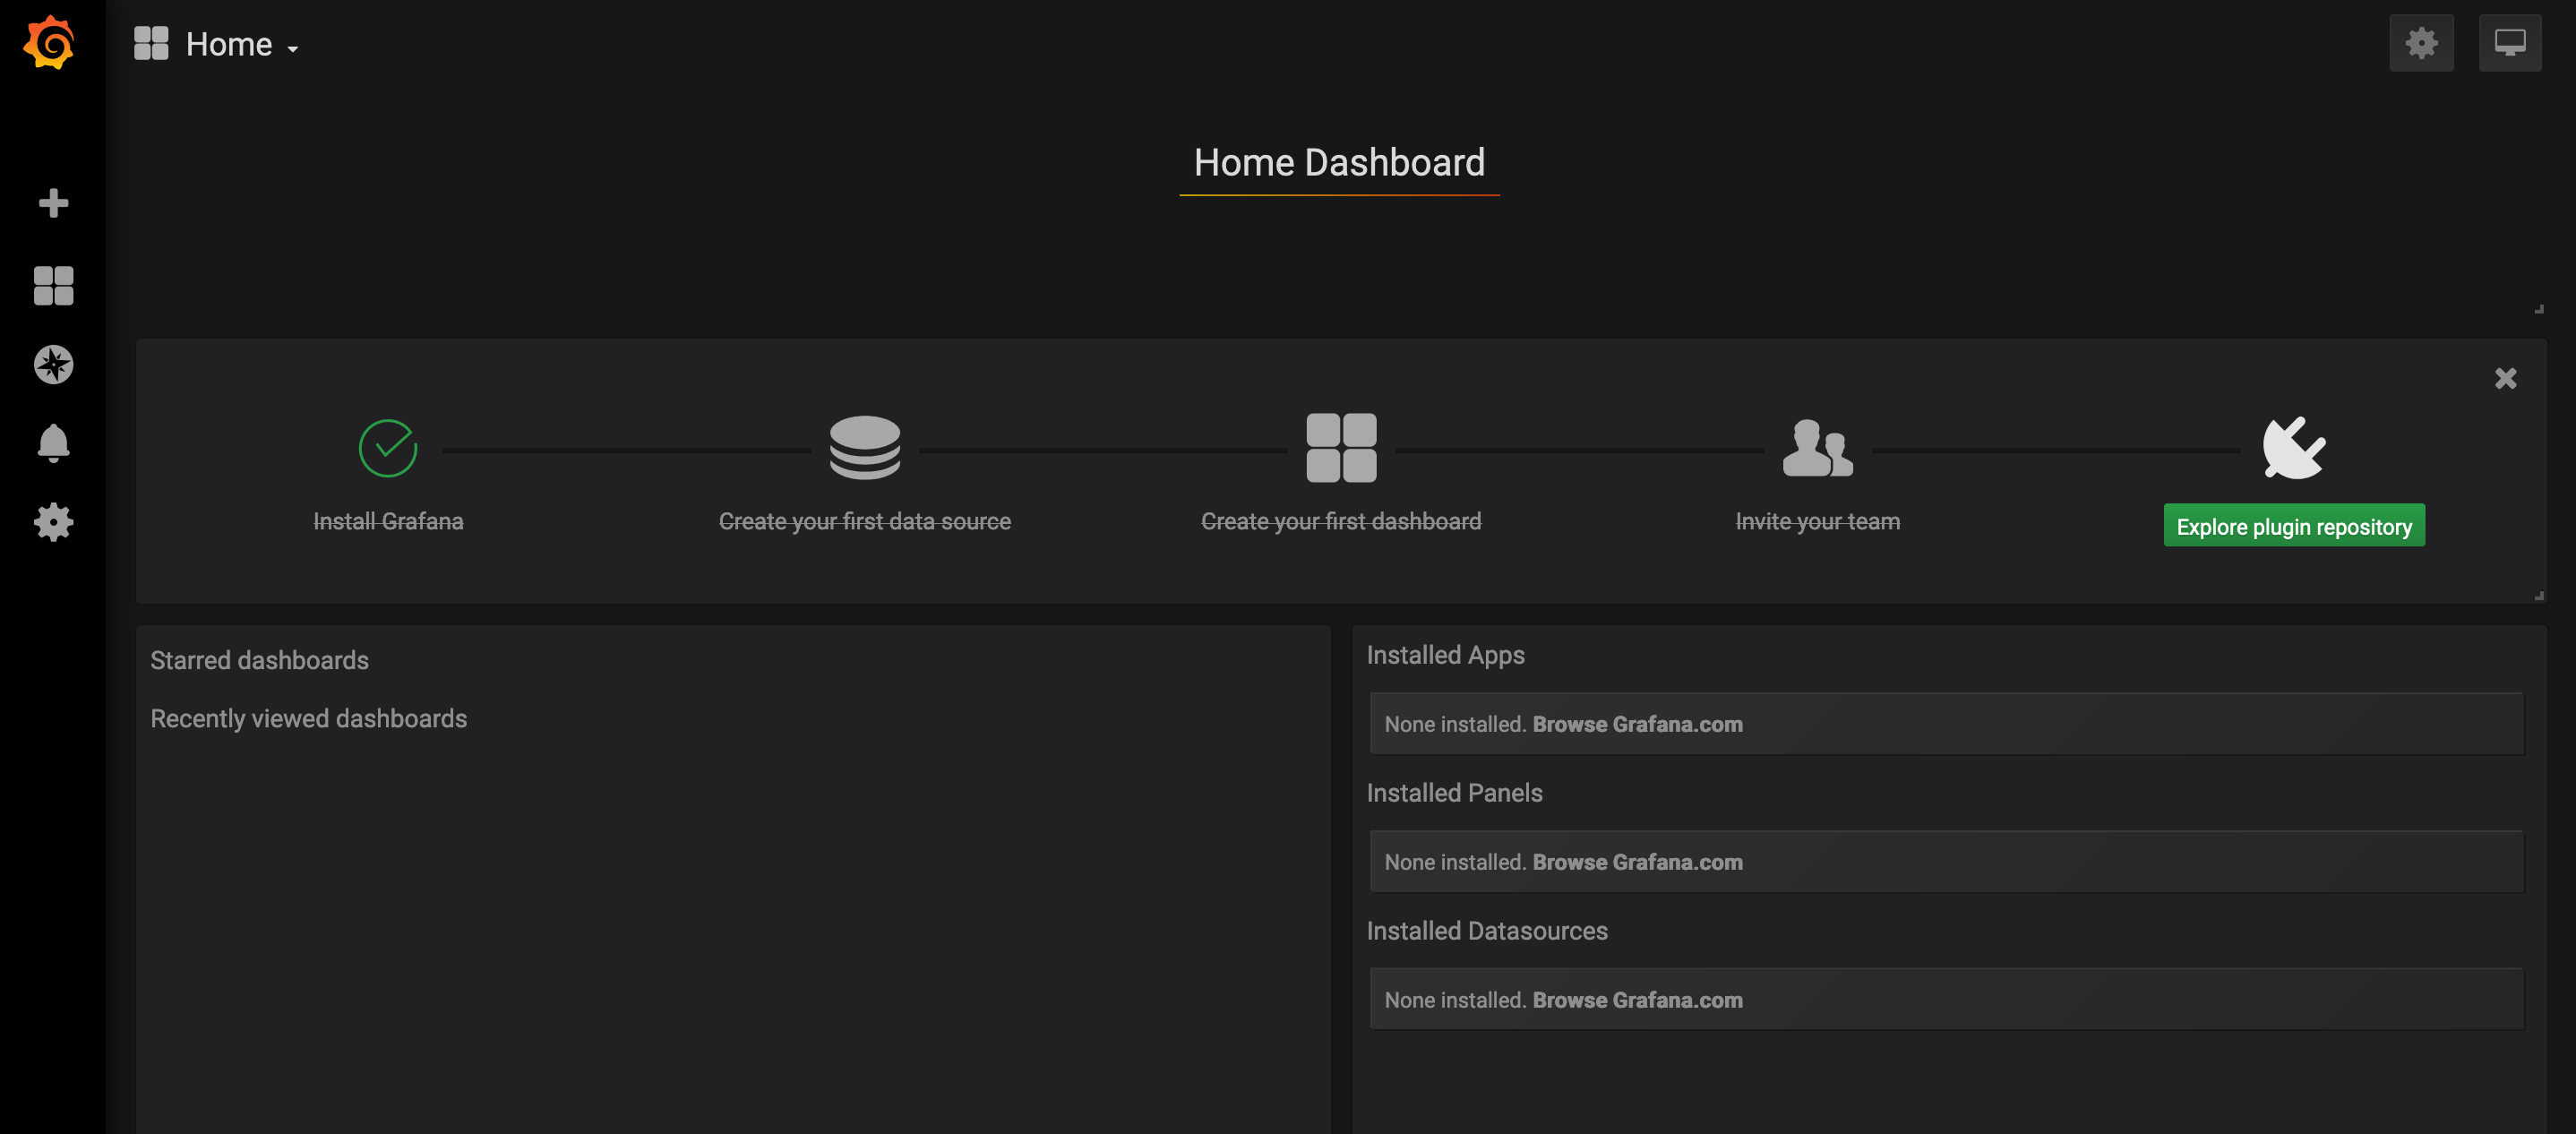Browse Grafana.com under Installed Datasources

[1637, 1000]
